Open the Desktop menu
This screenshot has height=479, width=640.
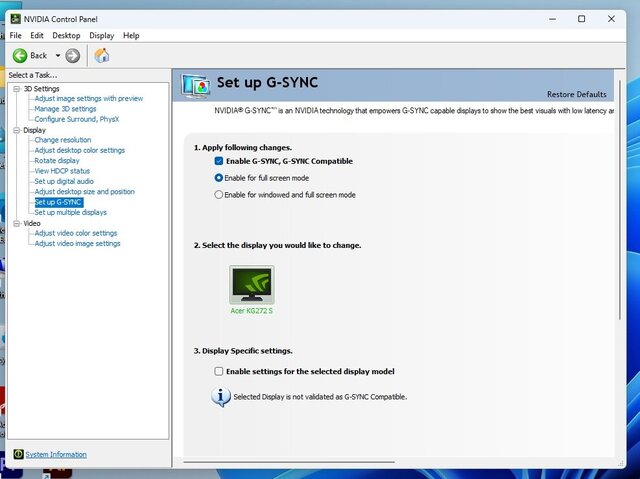(x=66, y=36)
